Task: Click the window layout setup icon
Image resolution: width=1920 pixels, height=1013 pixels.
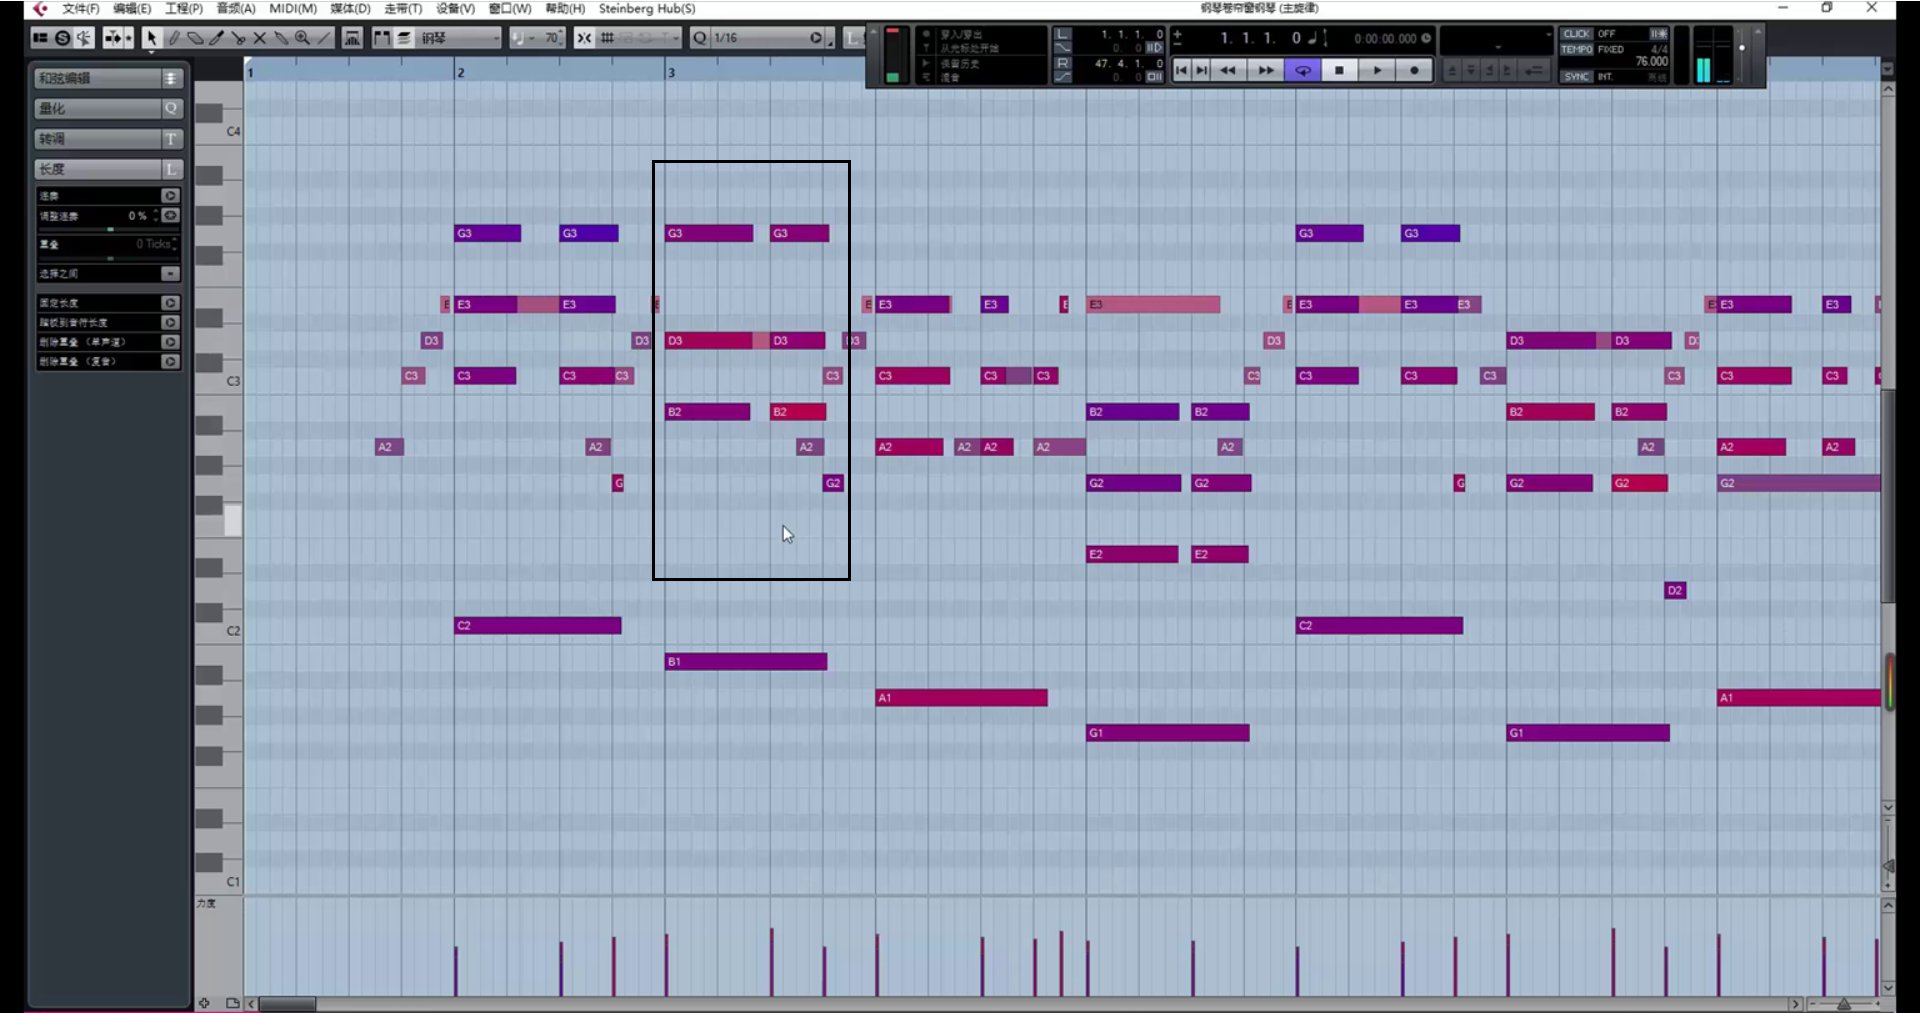Action: click(40, 38)
